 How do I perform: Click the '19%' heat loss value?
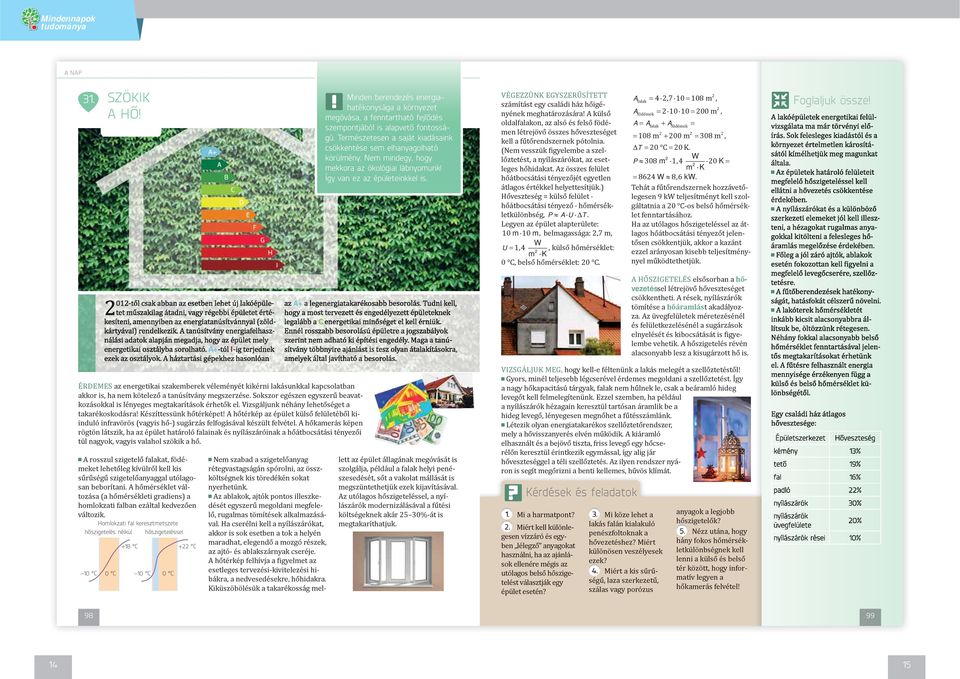click(855, 464)
